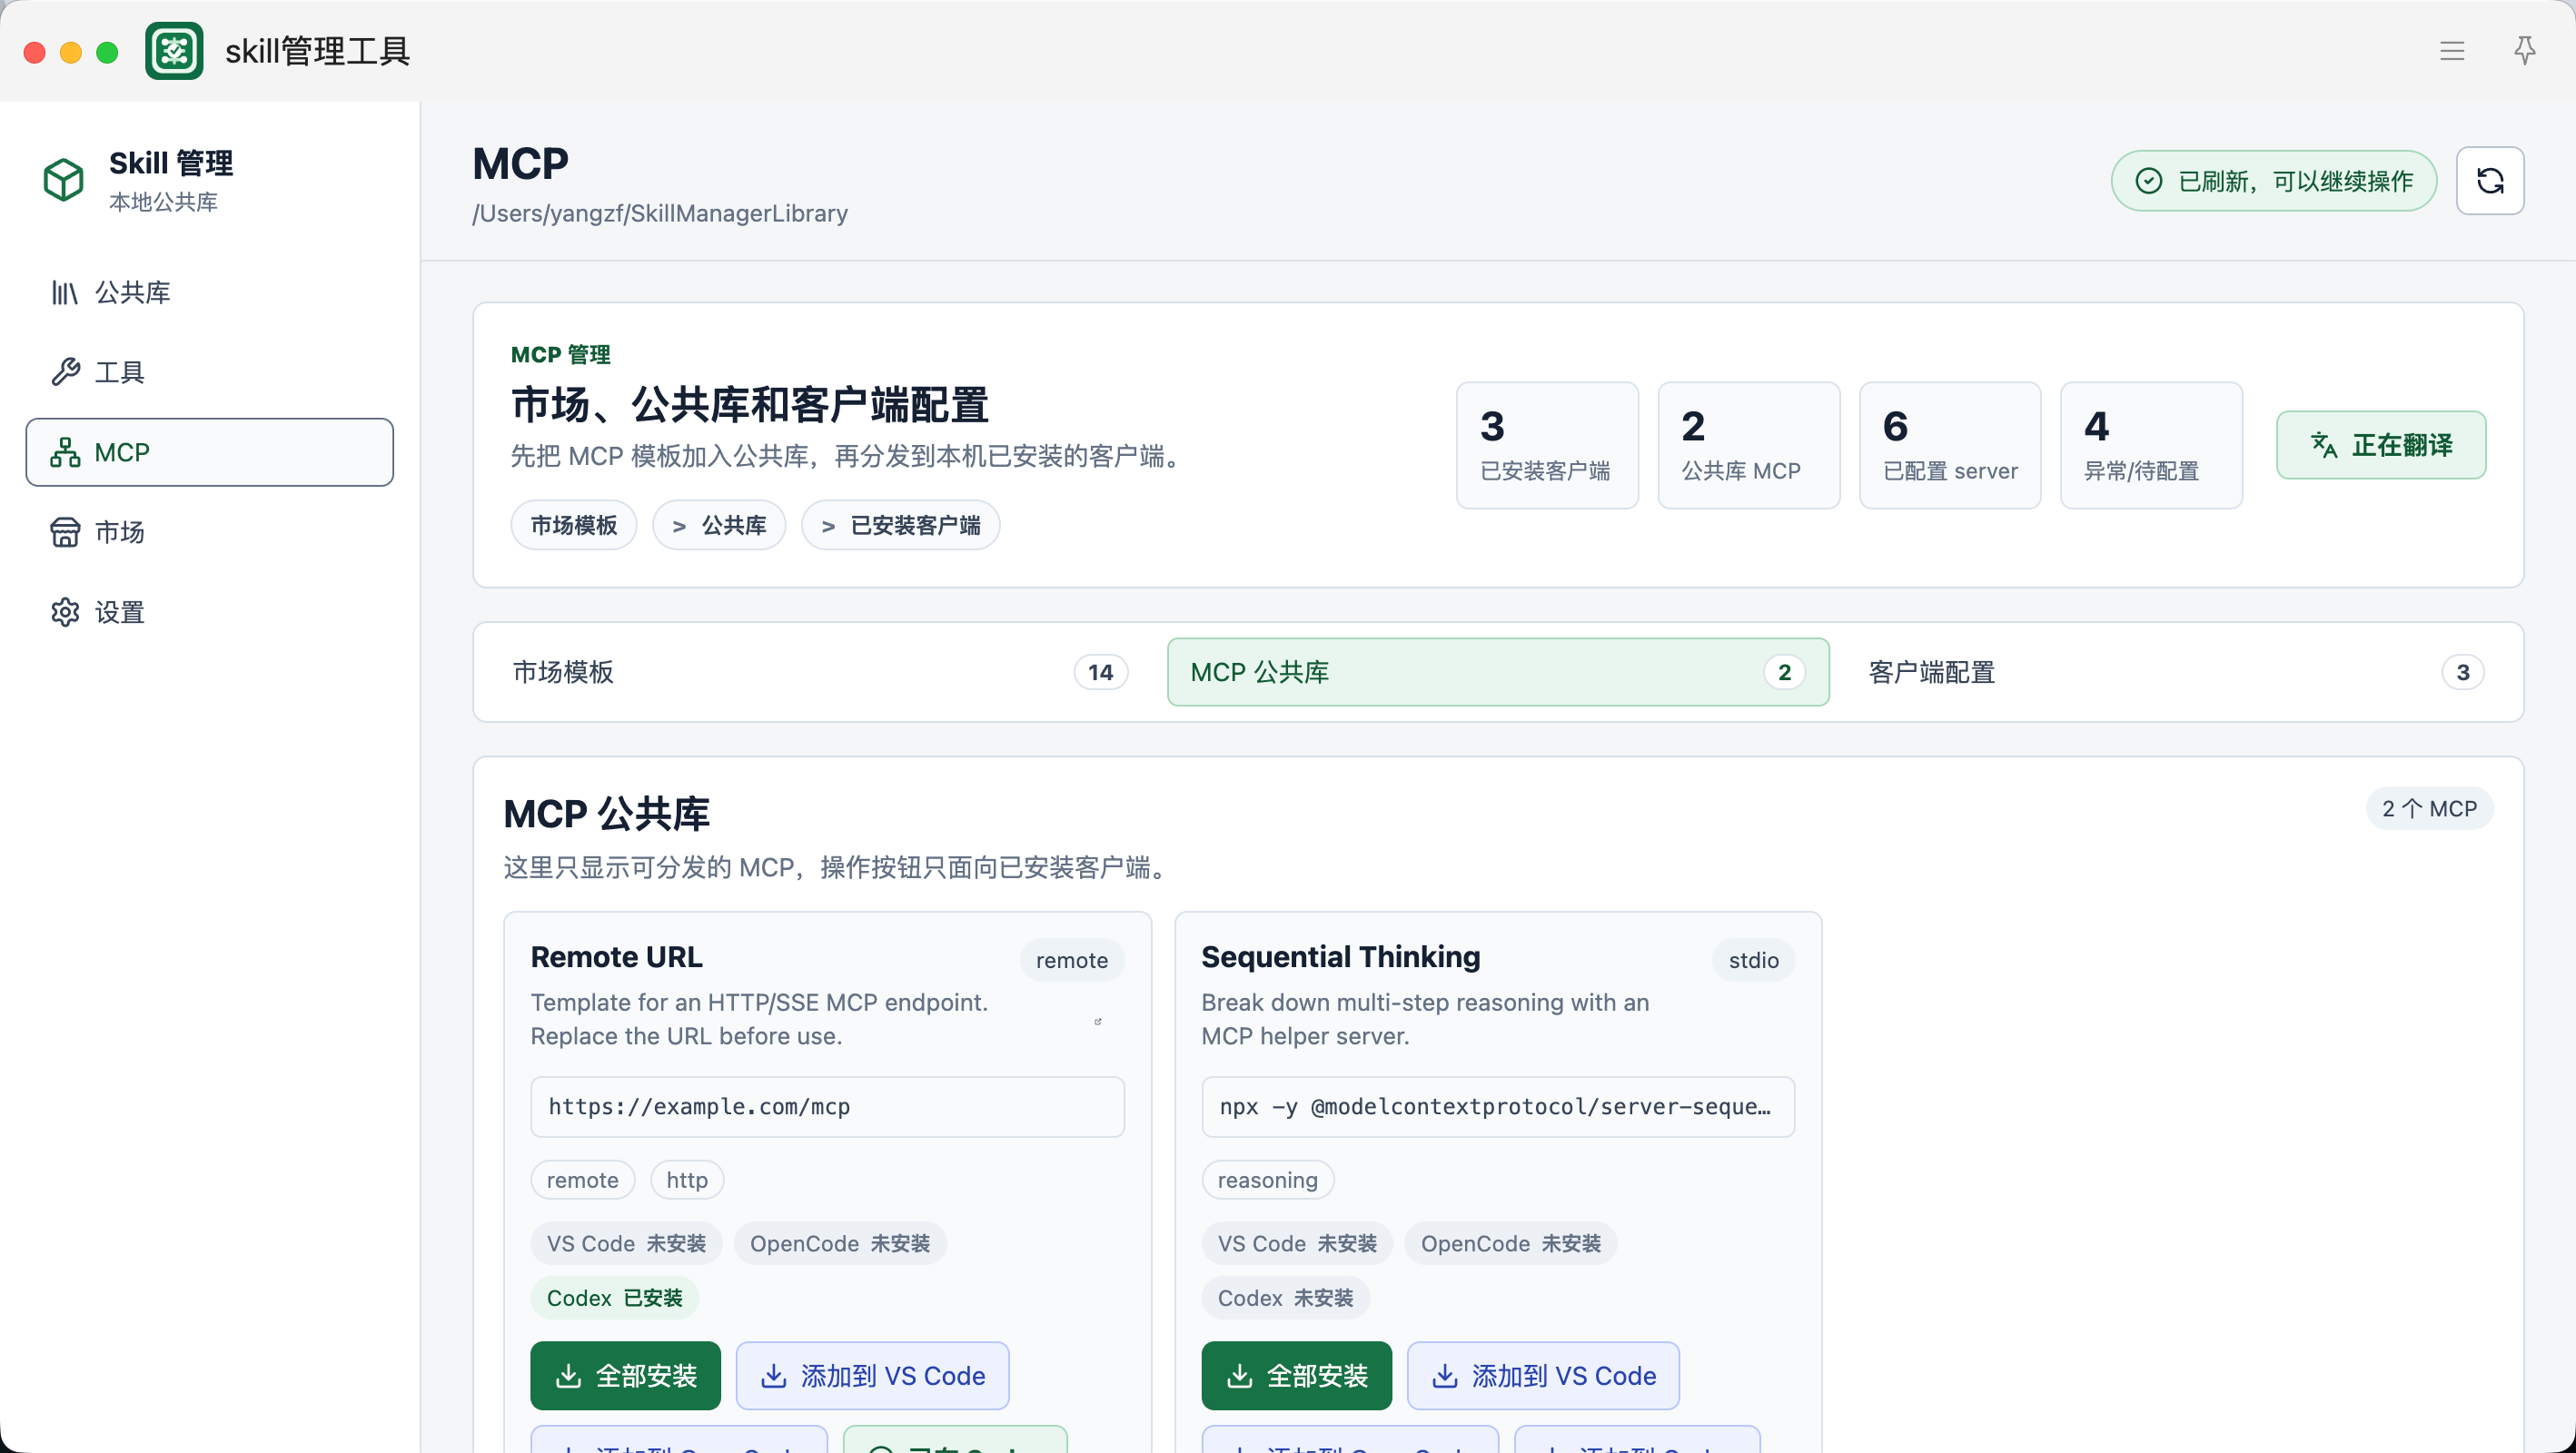Click 全部安装 on the Sequential Thinking card
This screenshot has height=1453, width=2576.
coord(1296,1376)
